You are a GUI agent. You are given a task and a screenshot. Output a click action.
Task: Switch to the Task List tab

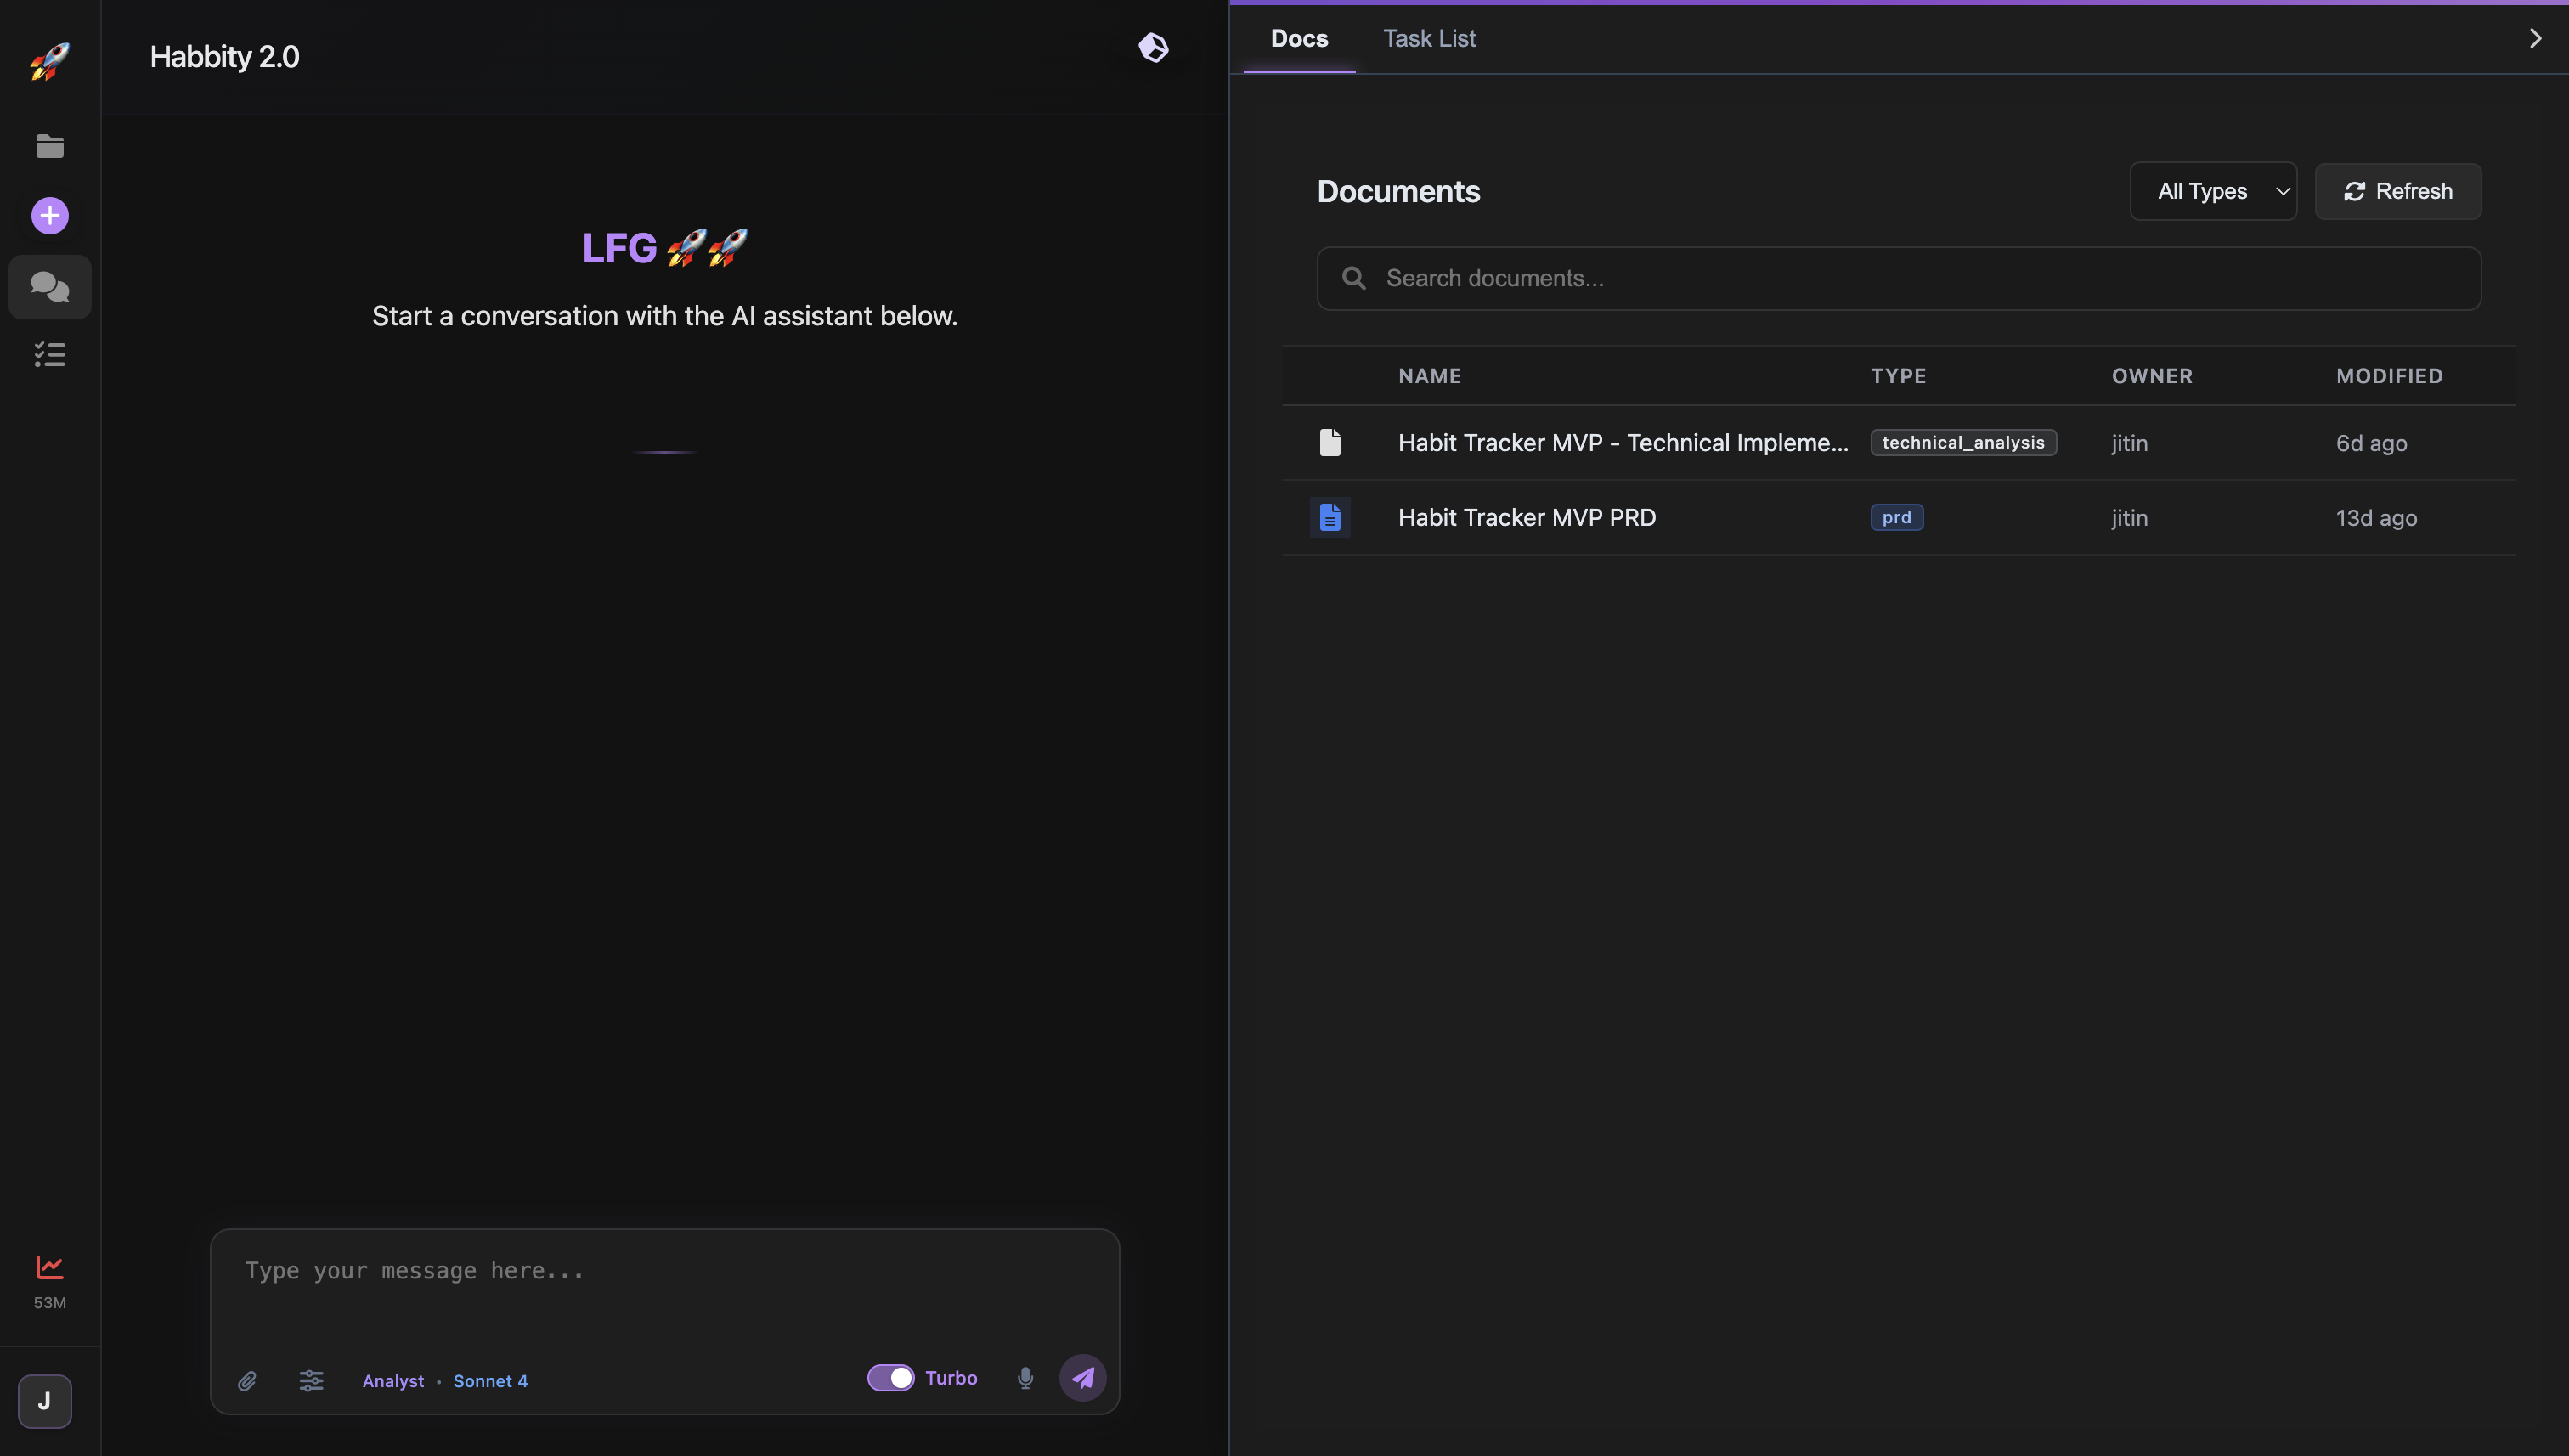pyautogui.click(x=1429, y=38)
